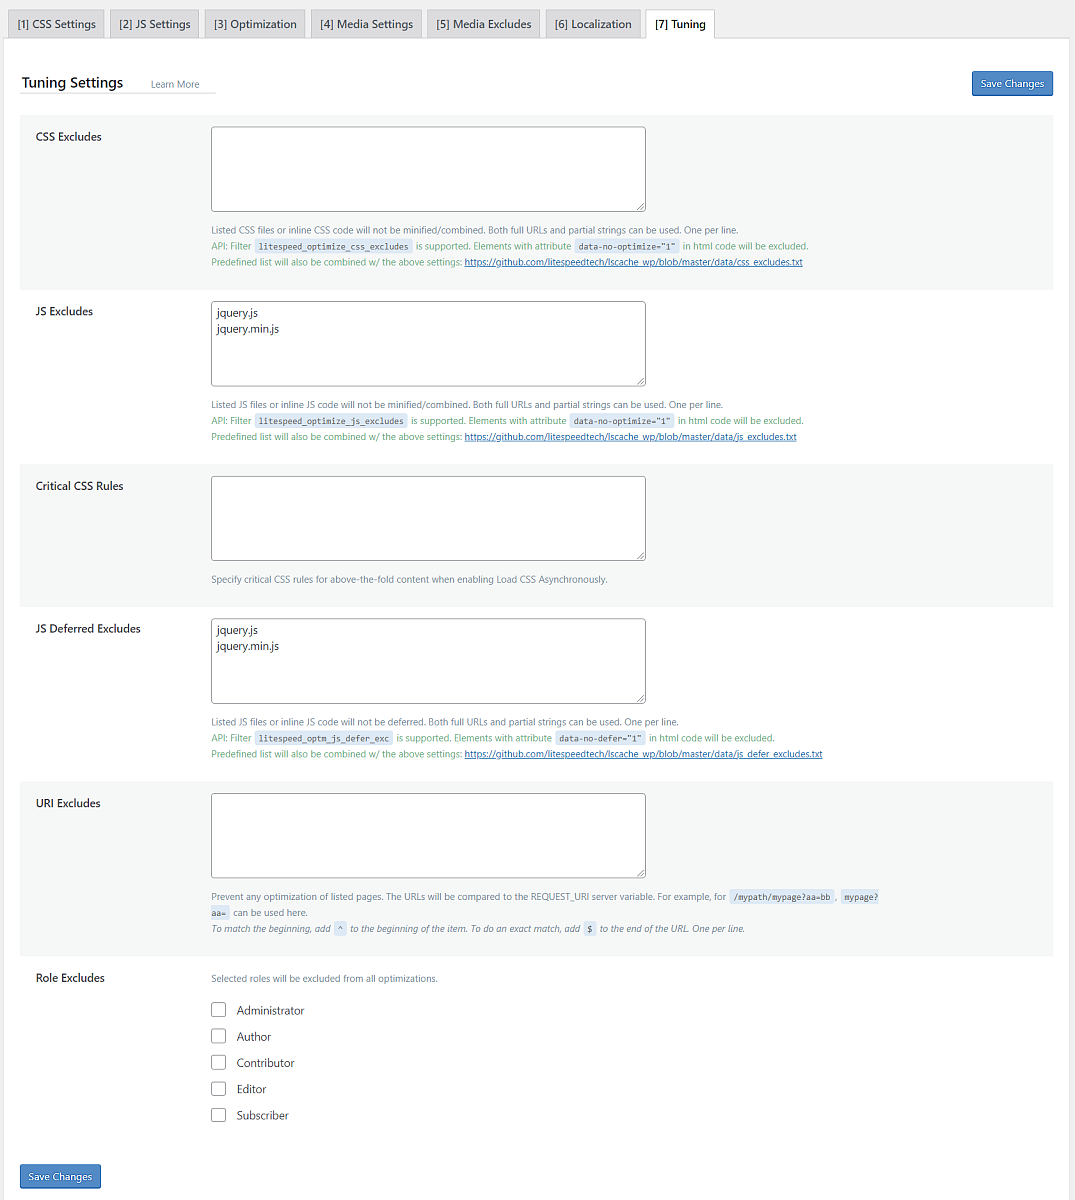Click the JS Deferred Excludes label
Image resolution: width=1075 pixels, height=1200 pixels.
pyautogui.click(x=88, y=629)
